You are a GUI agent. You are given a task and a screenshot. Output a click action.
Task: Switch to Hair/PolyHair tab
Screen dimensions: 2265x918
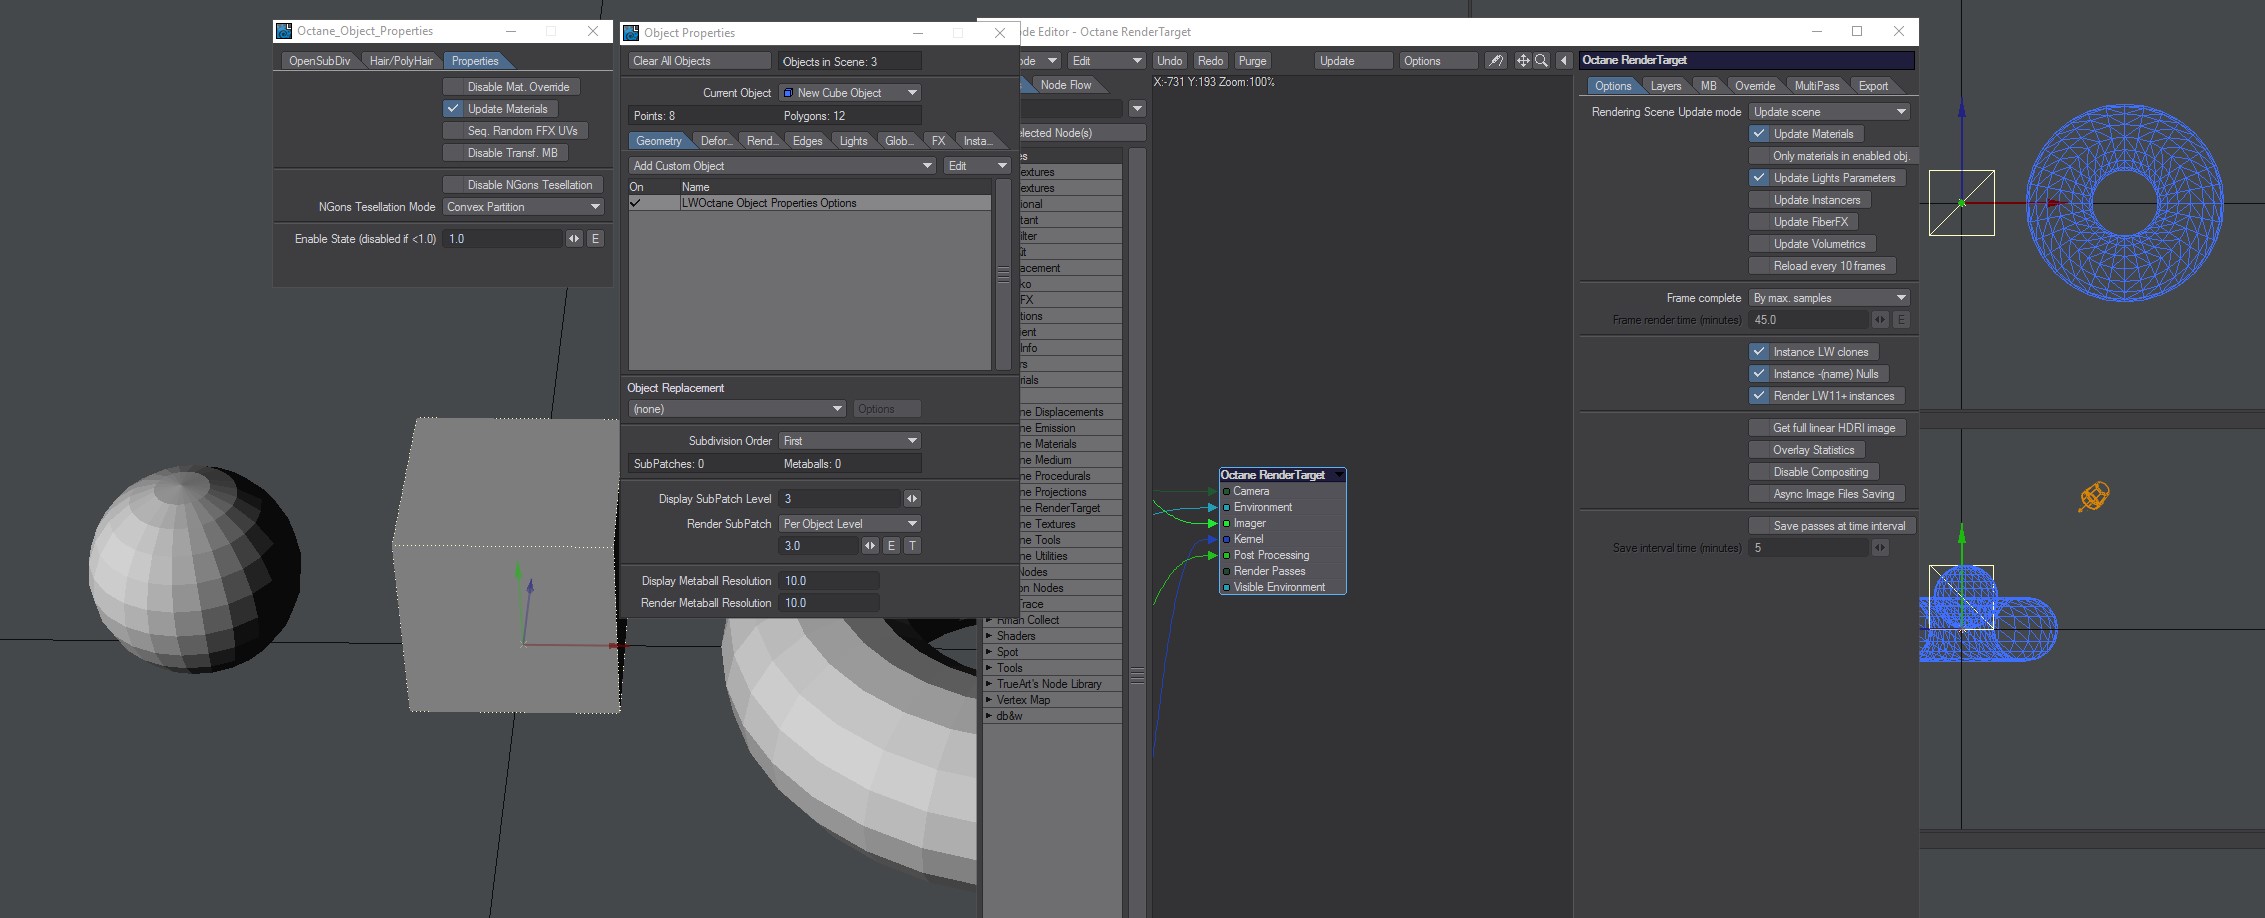click(x=401, y=61)
